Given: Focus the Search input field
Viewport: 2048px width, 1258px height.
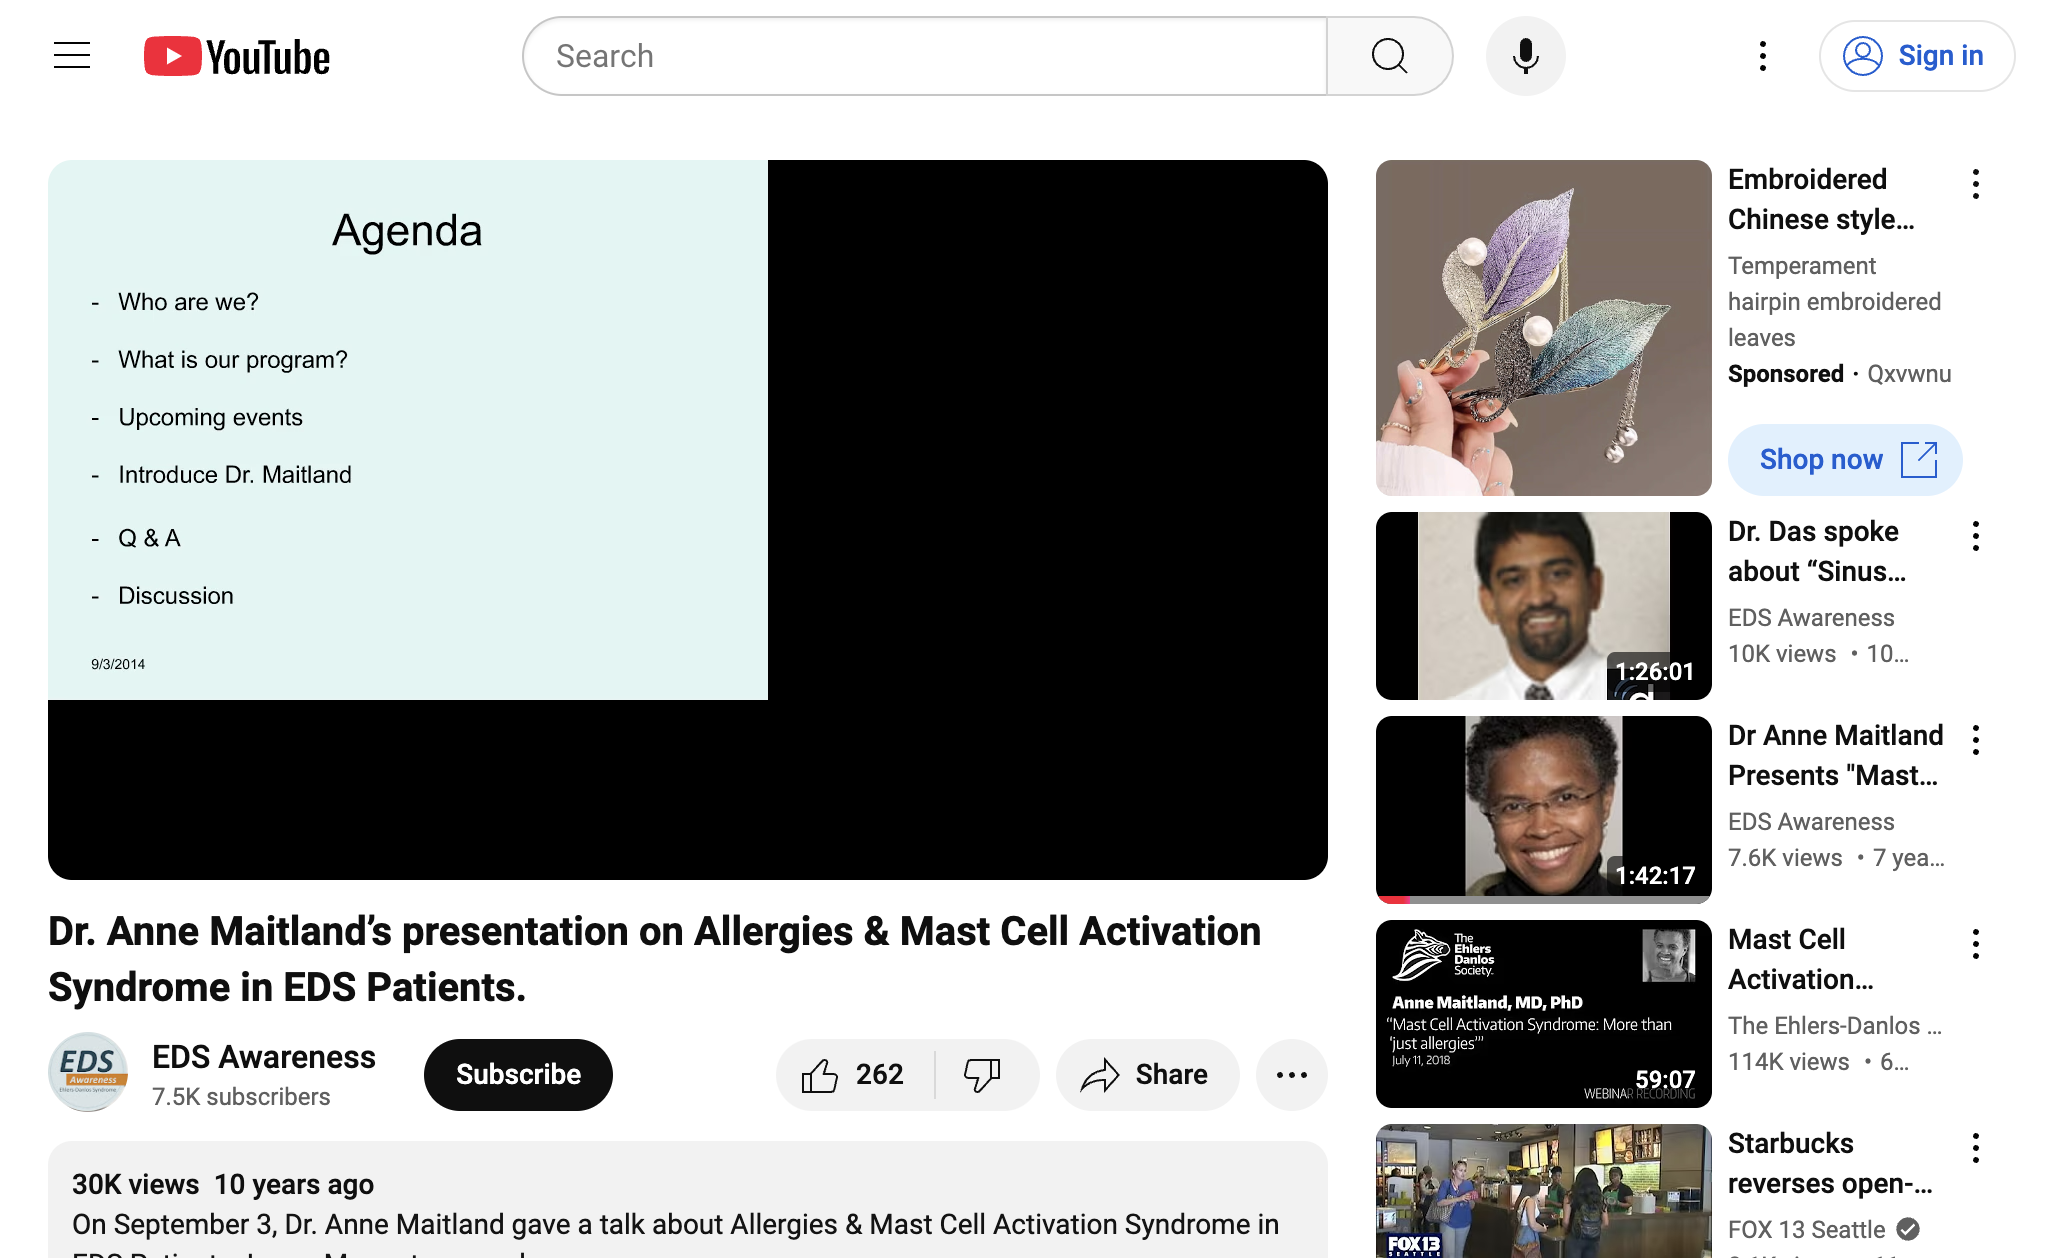Looking at the screenshot, I should click(925, 56).
